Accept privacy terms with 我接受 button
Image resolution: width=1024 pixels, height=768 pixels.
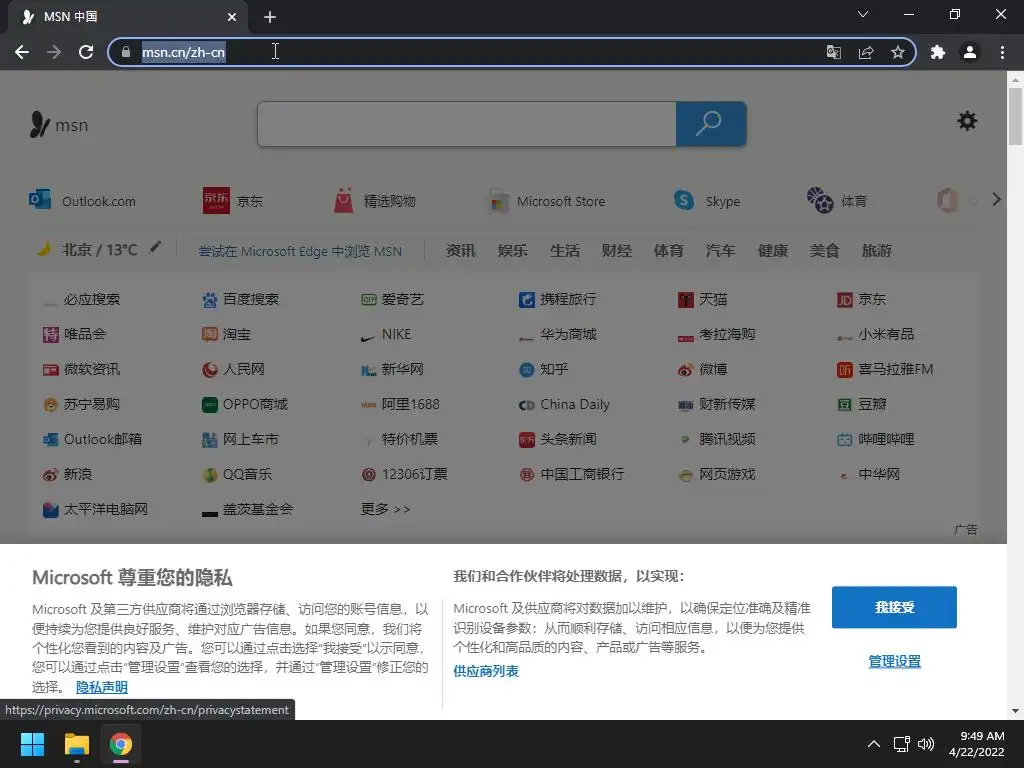pos(894,607)
